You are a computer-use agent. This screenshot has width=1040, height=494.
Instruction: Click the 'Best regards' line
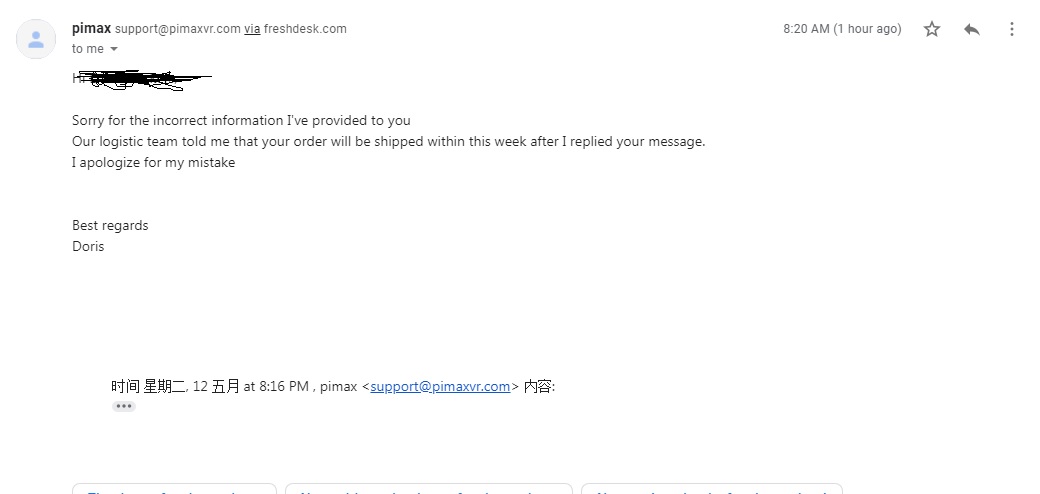[x=110, y=225]
